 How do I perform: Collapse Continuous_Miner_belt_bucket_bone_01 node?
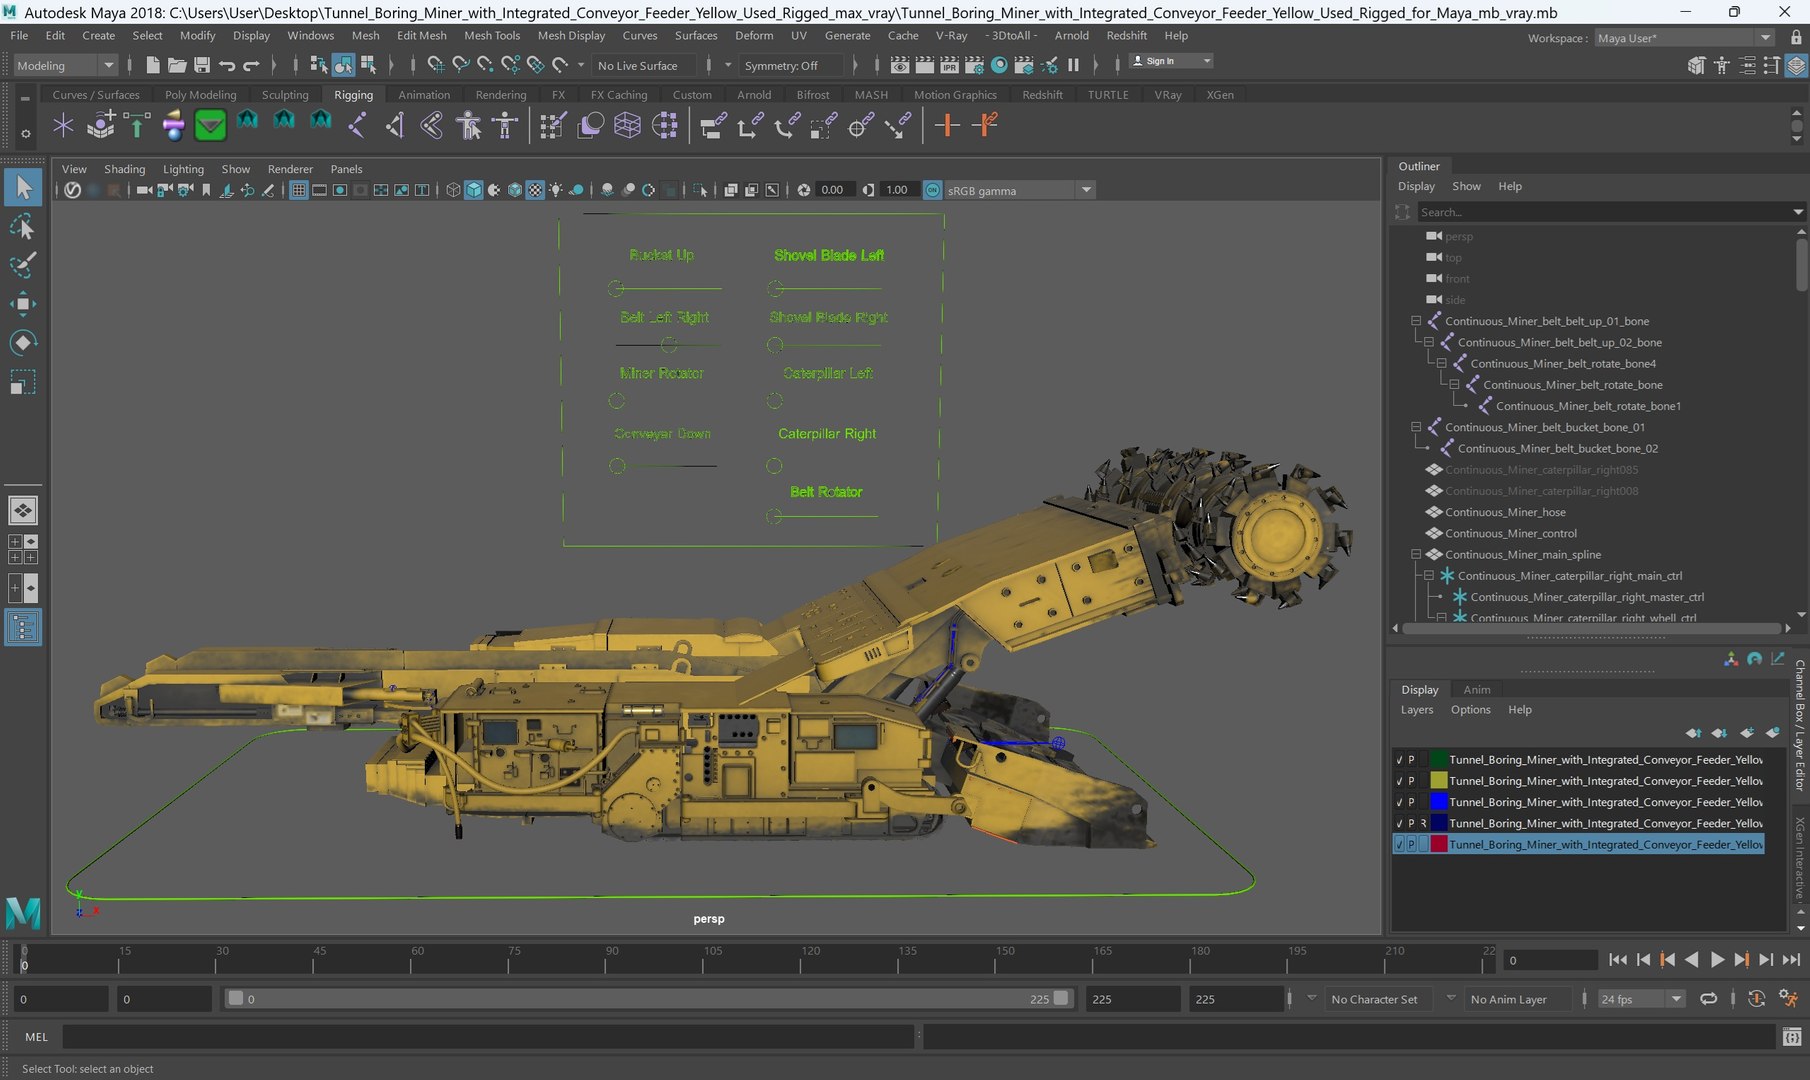[x=1416, y=427]
